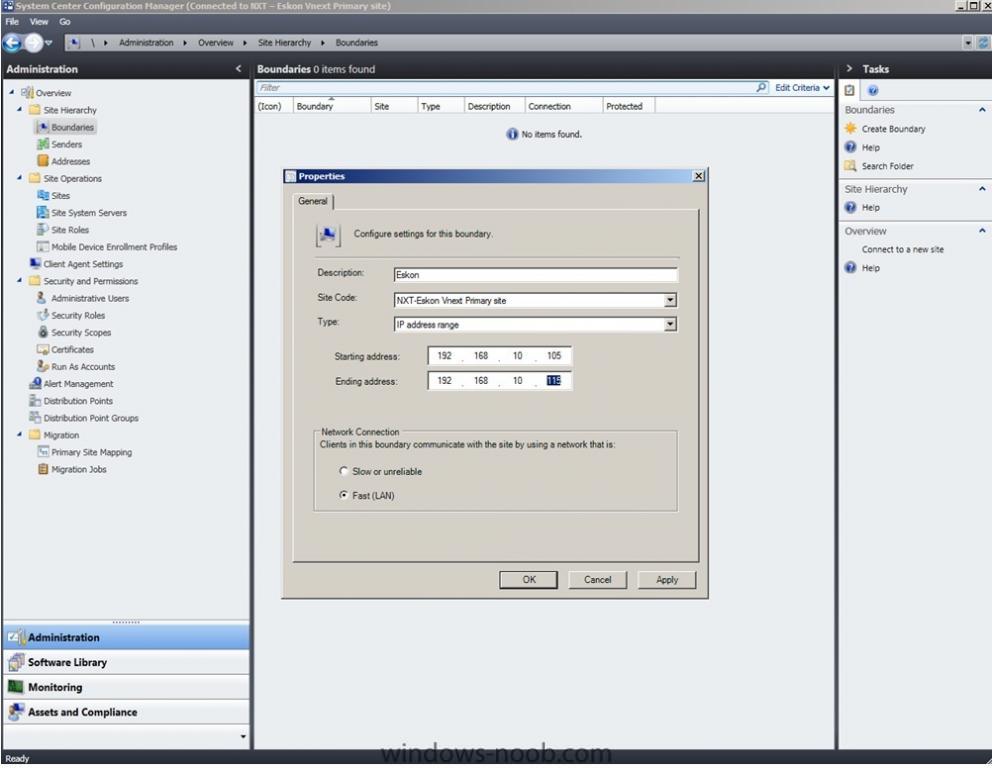Click the search magnifier in Filter box
992x768 pixels.
tap(761, 87)
